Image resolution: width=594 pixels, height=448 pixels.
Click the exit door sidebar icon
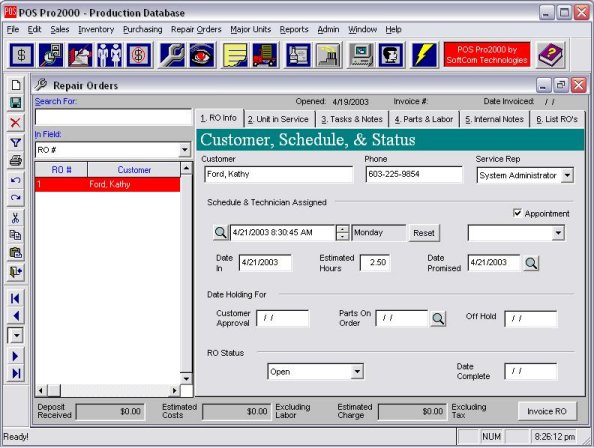(16, 272)
